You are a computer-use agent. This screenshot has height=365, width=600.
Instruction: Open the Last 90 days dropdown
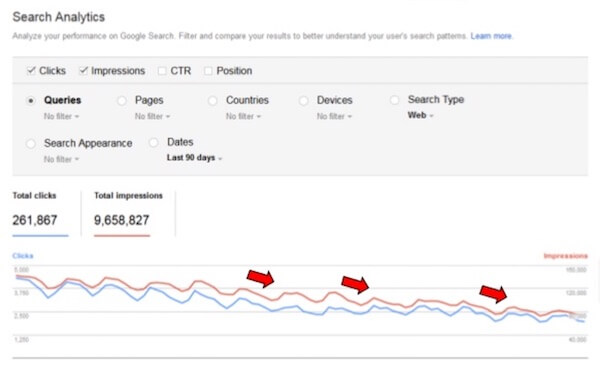pyautogui.click(x=194, y=158)
